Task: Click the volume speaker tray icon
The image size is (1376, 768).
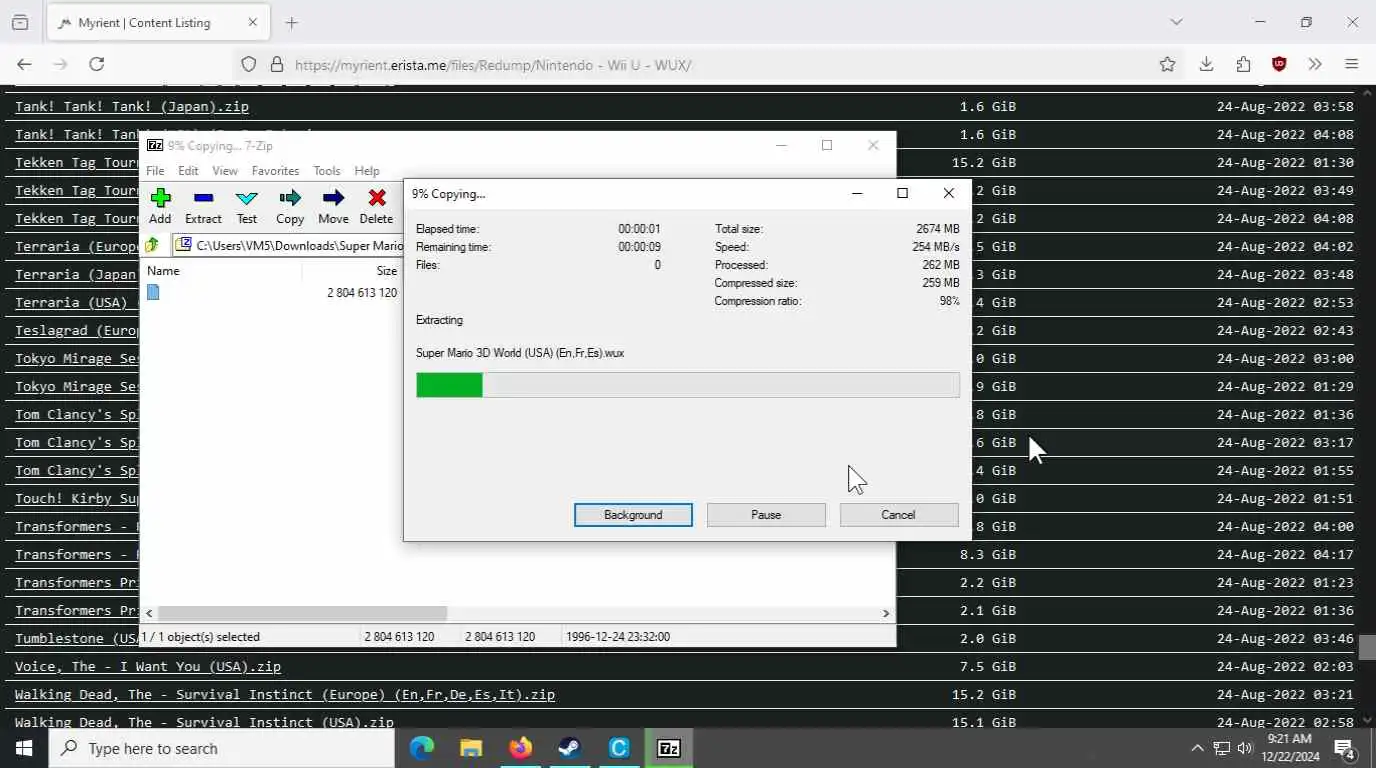Action: pos(1245,748)
